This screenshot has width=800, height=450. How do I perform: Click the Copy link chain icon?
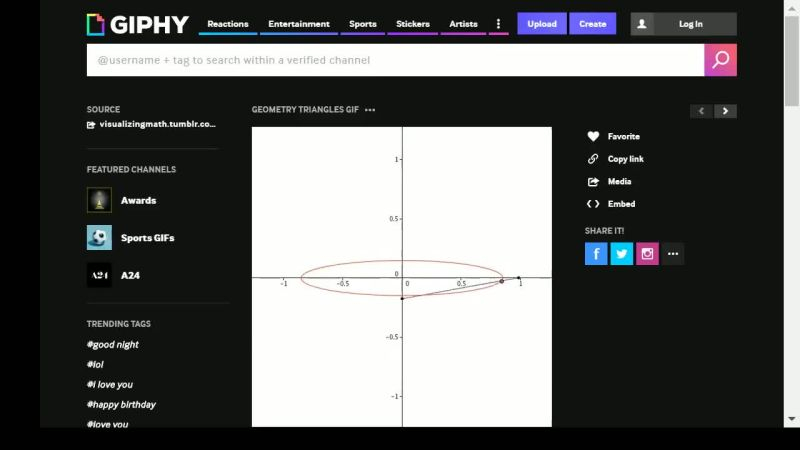click(x=593, y=159)
